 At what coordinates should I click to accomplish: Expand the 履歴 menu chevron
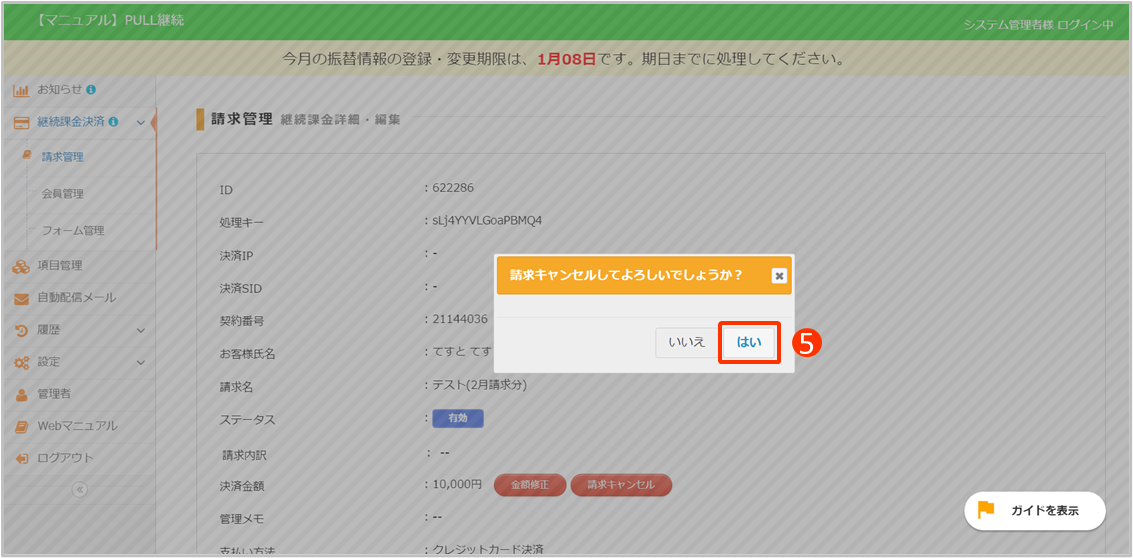tap(140, 330)
